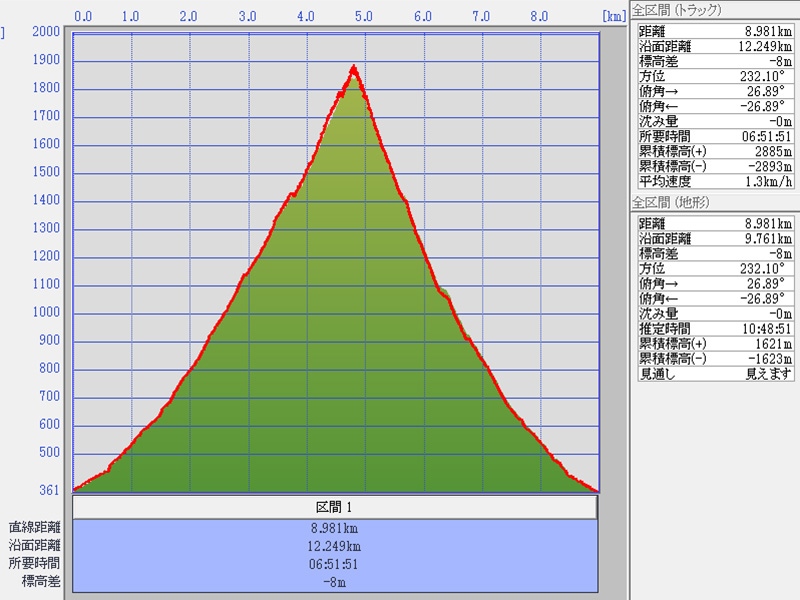The width and height of the screenshot is (800, 600).
Task: Click the summit peak of the elevation profile
Action: coord(353,69)
